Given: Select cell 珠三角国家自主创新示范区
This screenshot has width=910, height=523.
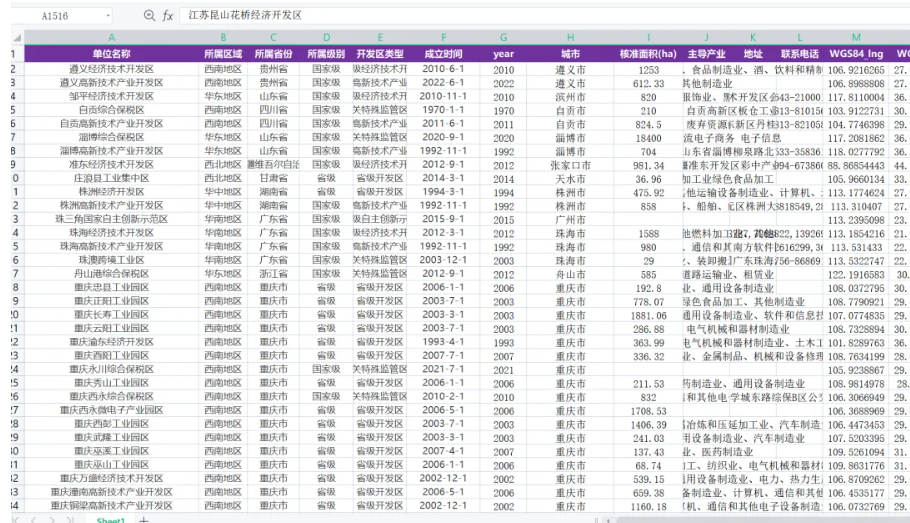Looking at the screenshot, I should [x=111, y=219].
